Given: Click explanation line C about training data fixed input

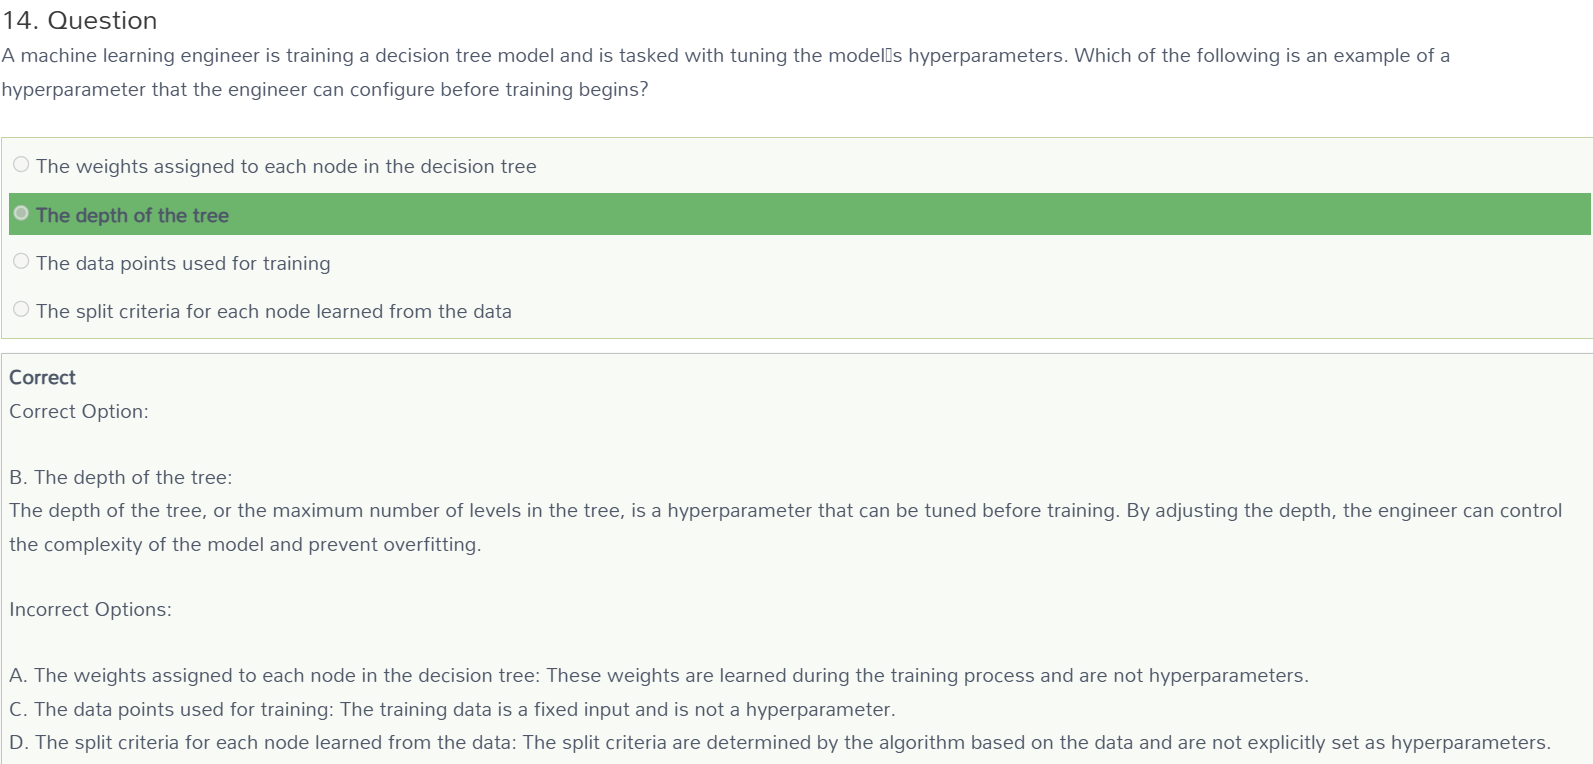Looking at the screenshot, I should pos(452,709).
